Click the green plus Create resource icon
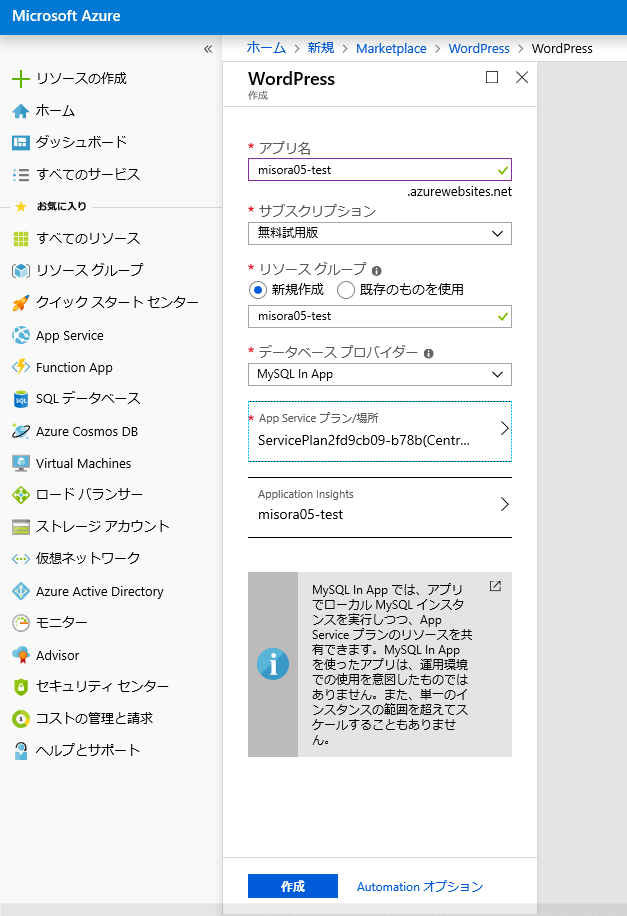Screen dimensions: 627x916 pos(20,79)
